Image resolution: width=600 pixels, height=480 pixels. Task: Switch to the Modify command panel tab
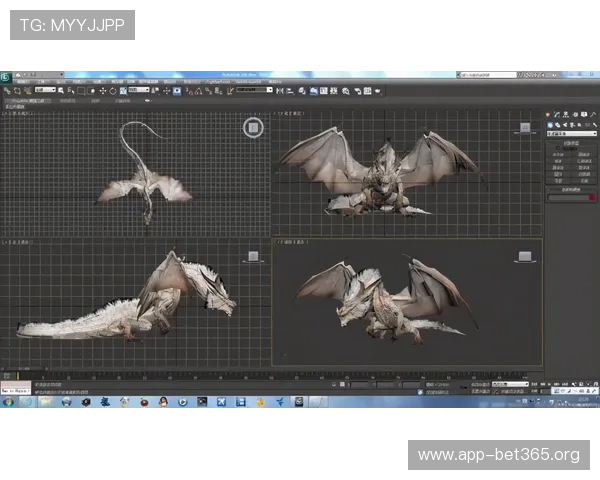click(557, 115)
